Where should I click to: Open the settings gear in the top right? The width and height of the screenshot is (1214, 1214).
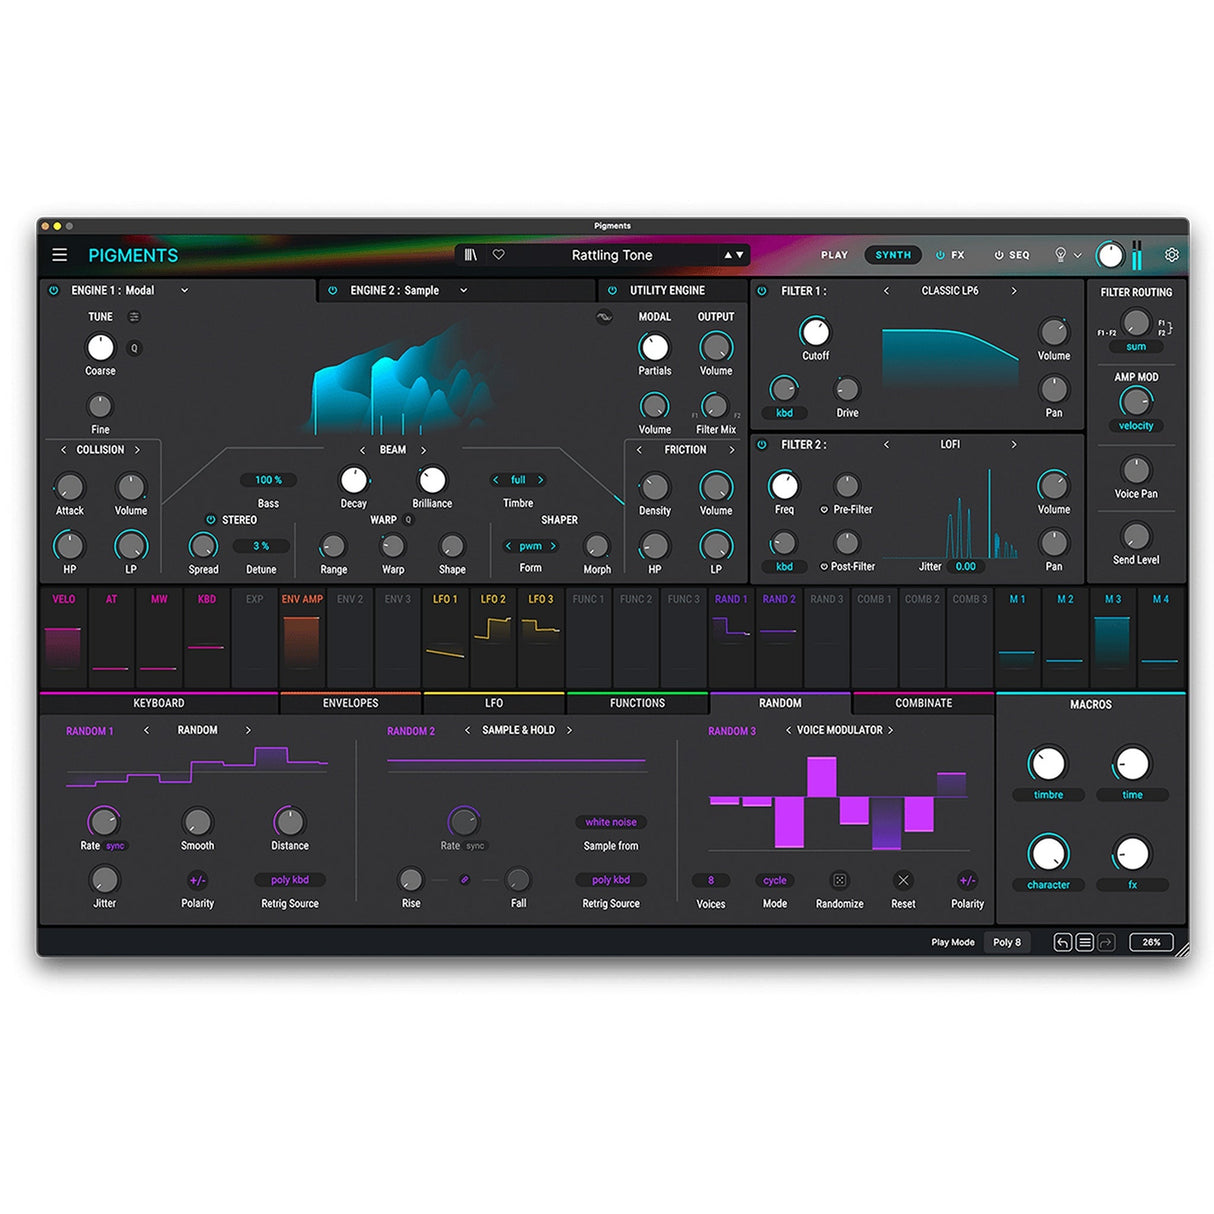(1171, 255)
